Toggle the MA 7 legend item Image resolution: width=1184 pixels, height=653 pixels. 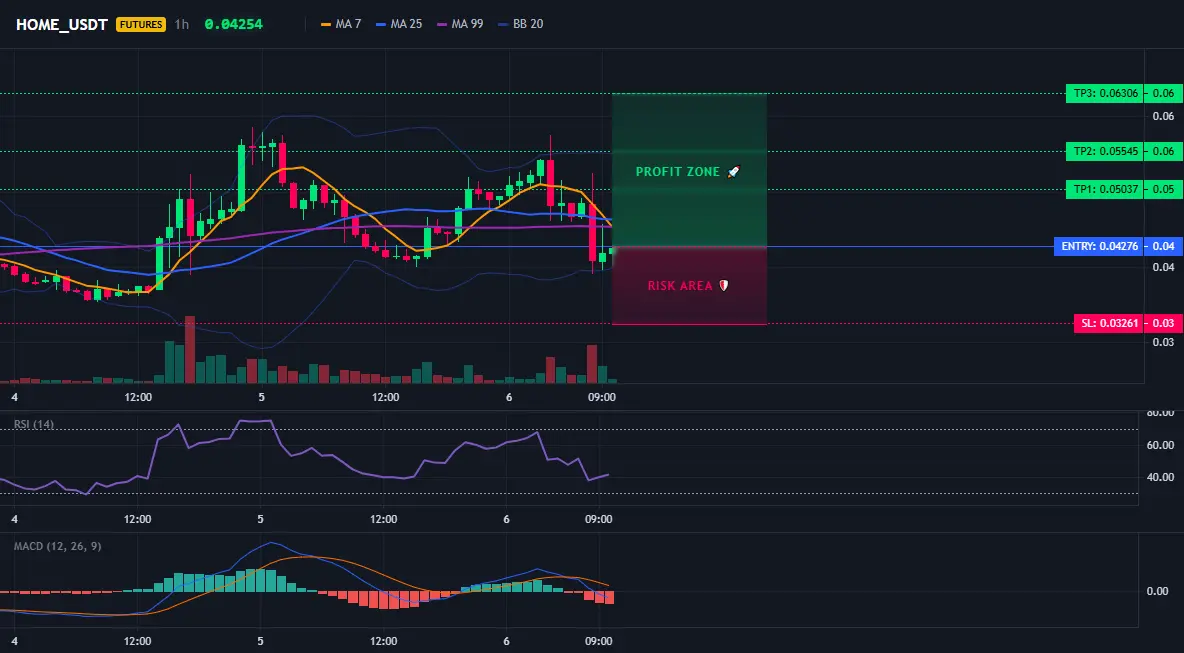(341, 24)
